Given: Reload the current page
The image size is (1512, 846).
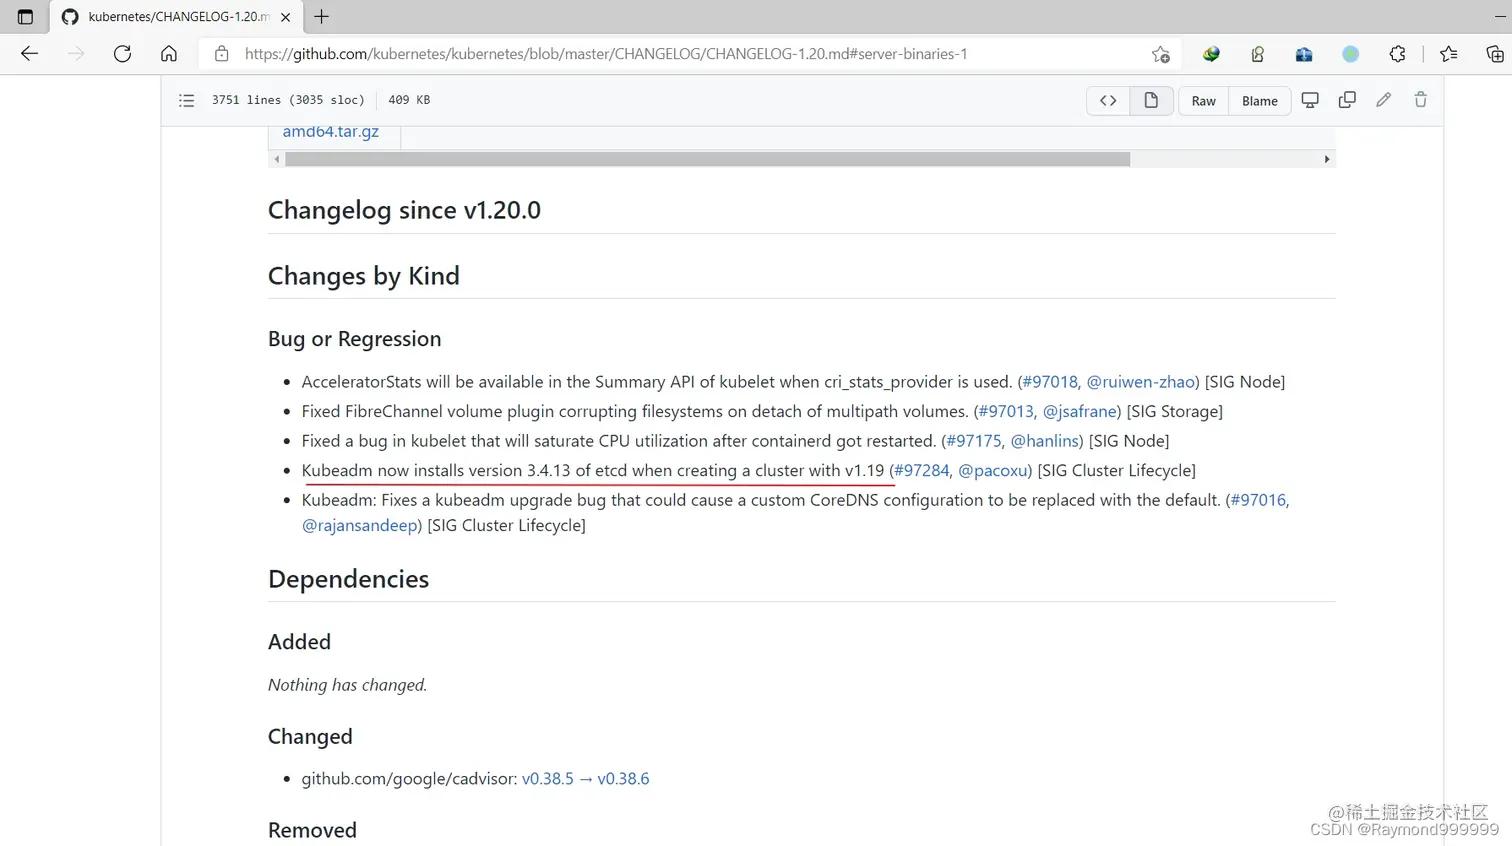Looking at the screenshot, I should pos(122,54).
